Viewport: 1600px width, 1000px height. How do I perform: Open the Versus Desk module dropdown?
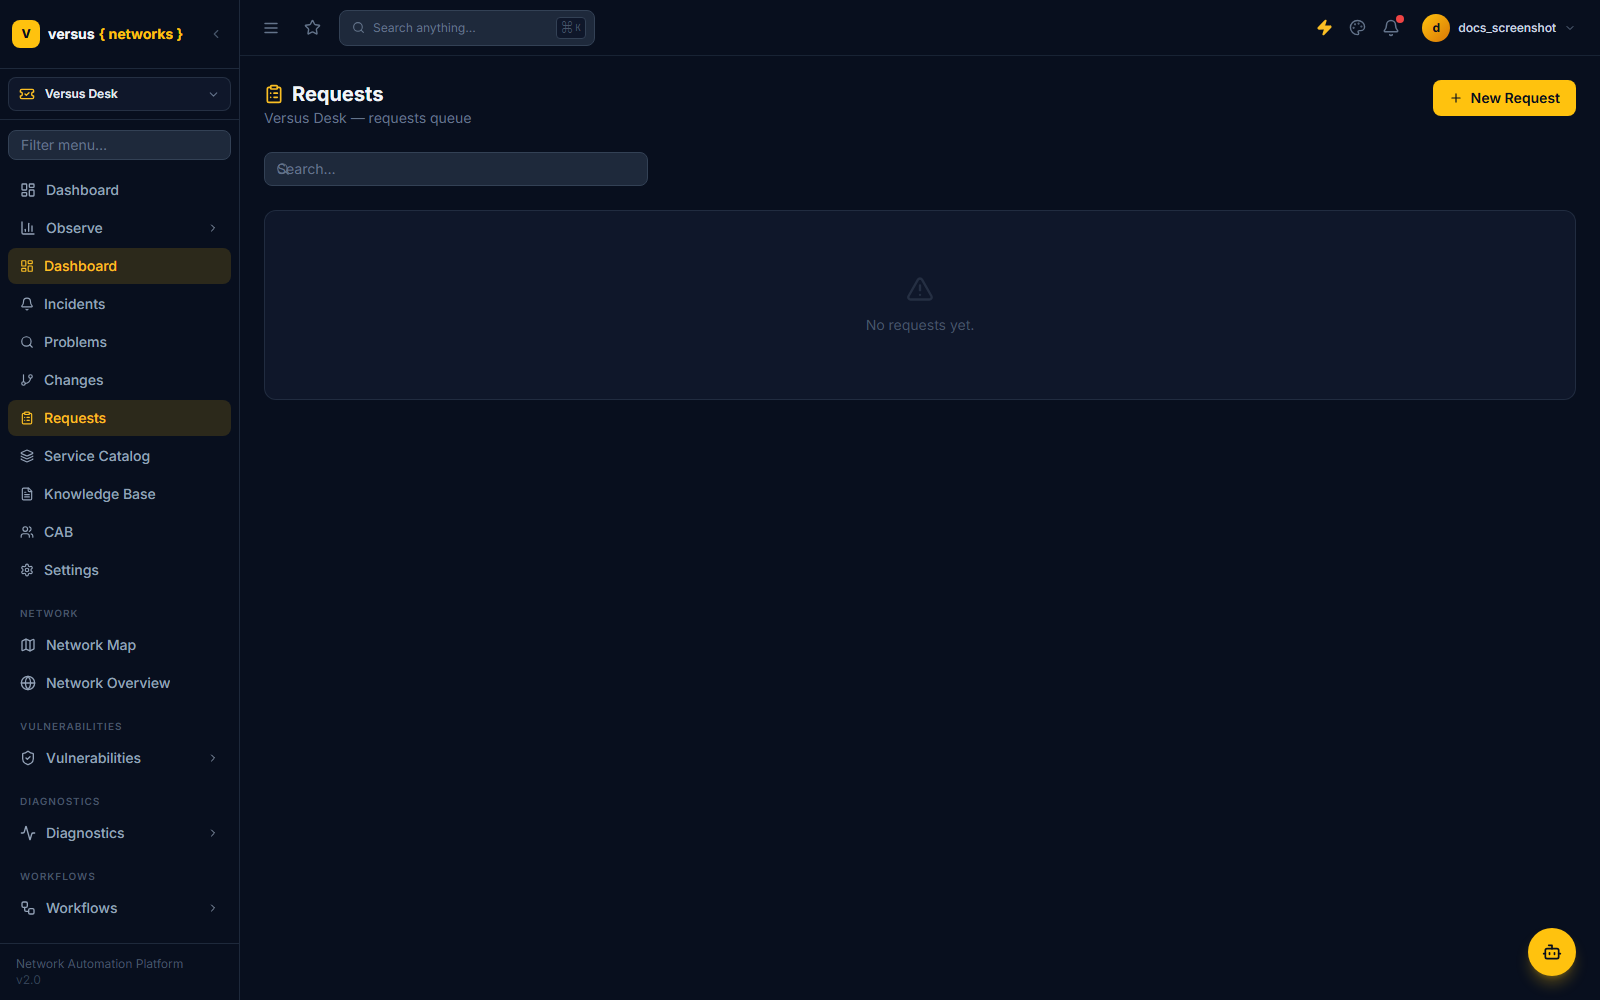(119, 94)
